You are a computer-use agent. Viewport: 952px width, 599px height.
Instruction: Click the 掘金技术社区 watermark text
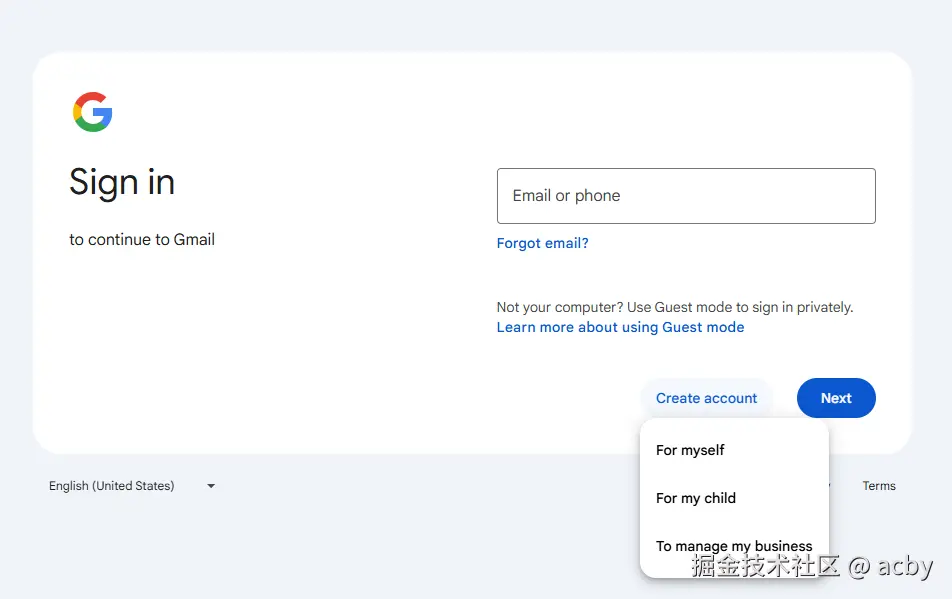tap(766, 567)
